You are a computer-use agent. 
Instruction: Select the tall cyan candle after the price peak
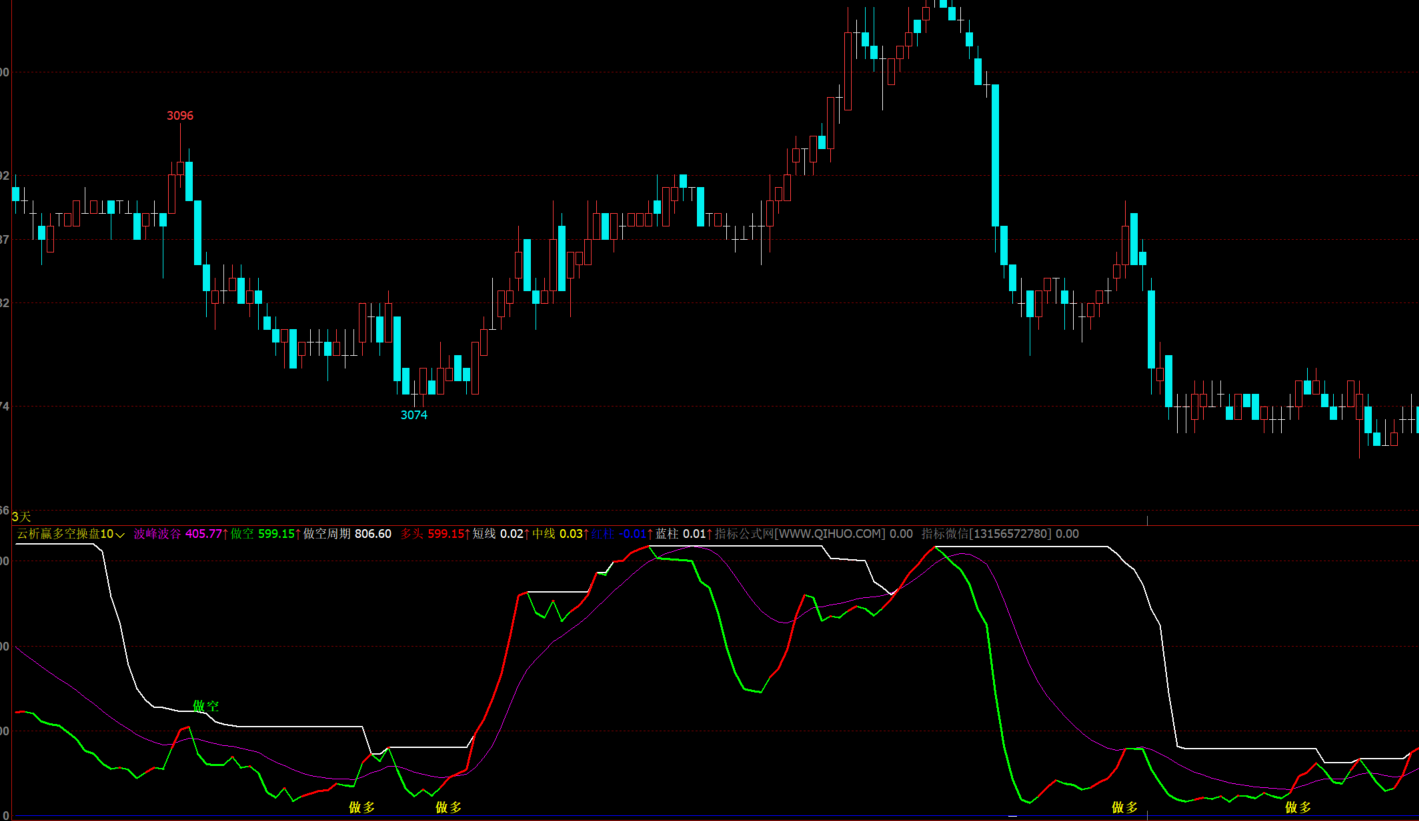pyautogui.click(x=995, y=155)
